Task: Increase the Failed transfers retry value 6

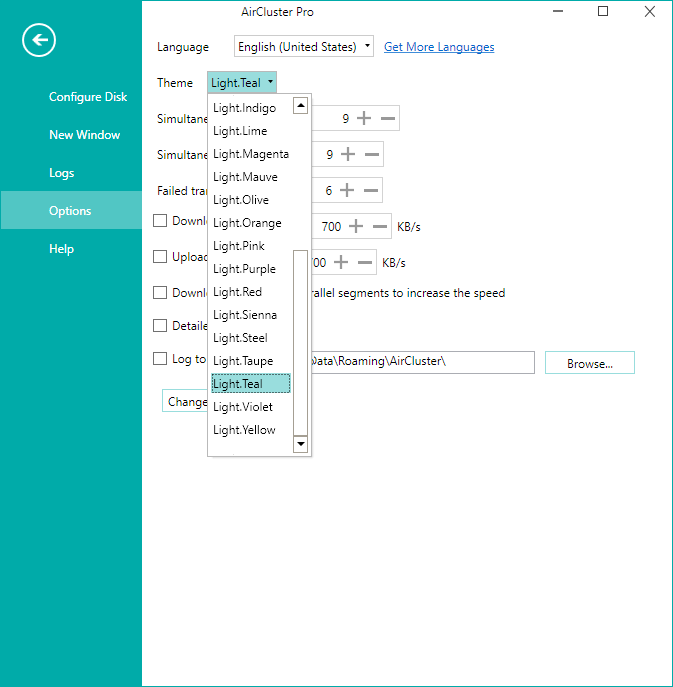Action: click(347, 190)
